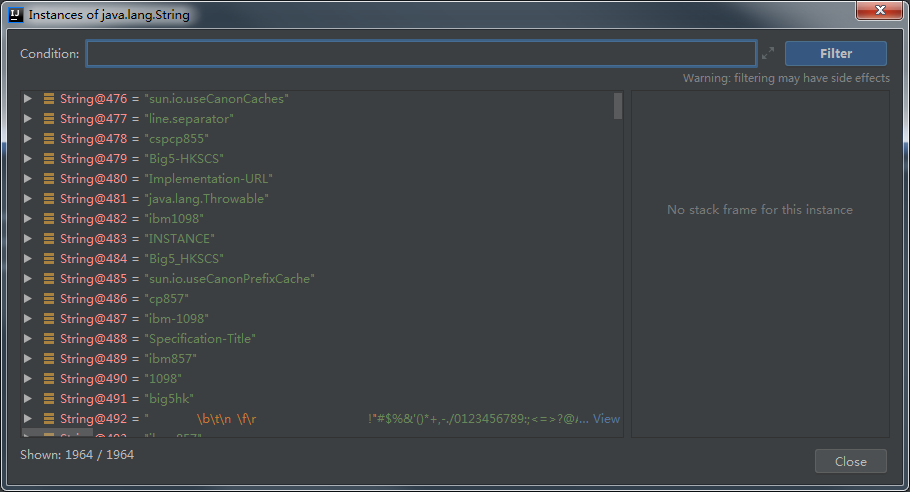
Task: Click the object icon of String@476
Action: point(49,99)
